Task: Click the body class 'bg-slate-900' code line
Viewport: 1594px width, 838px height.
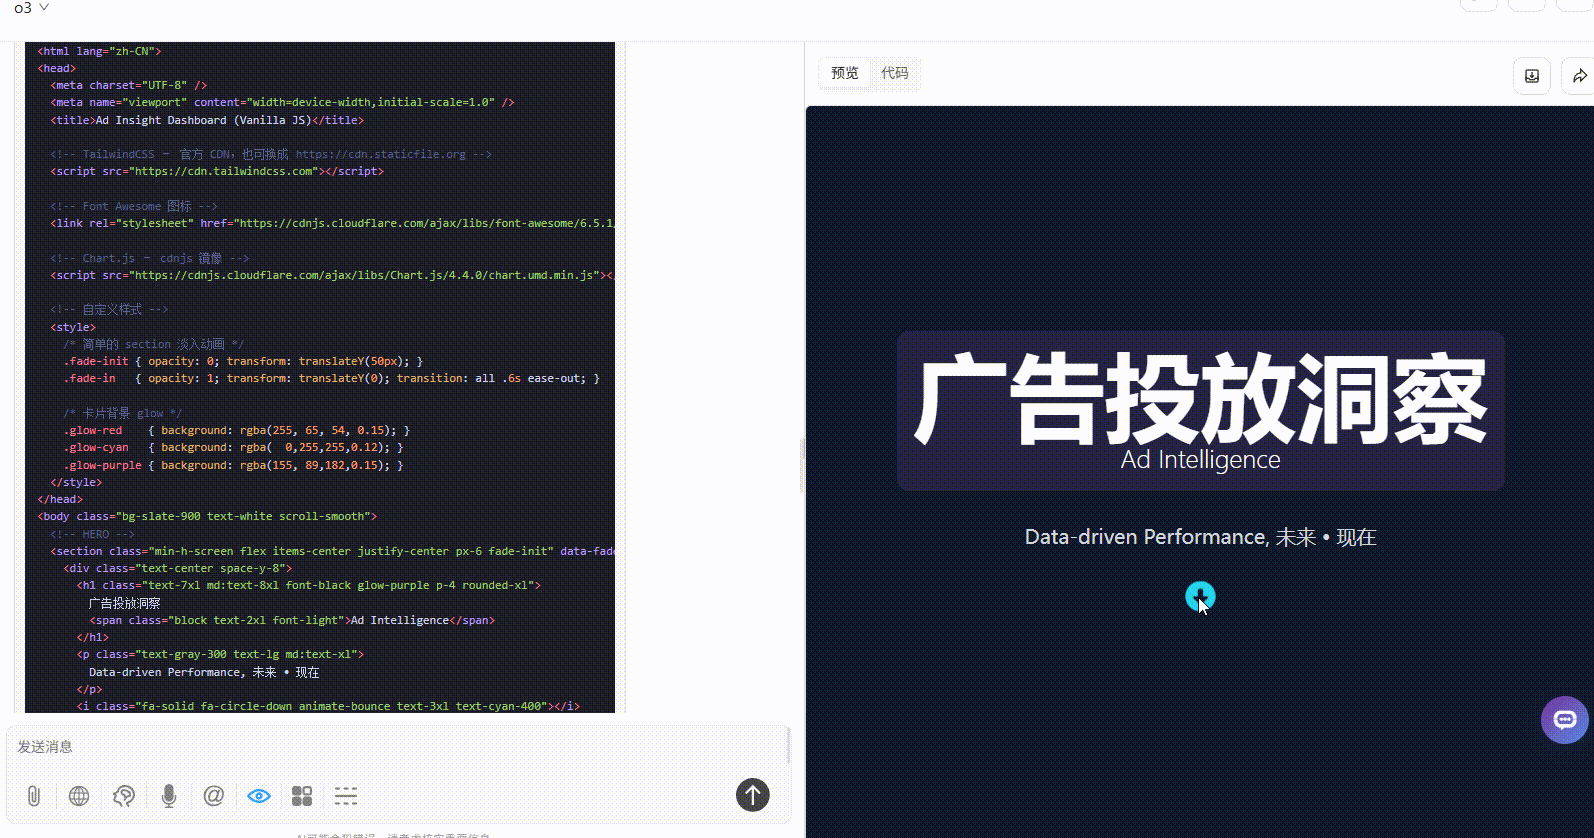Action: pyautogui.click(x=207, y=516)
